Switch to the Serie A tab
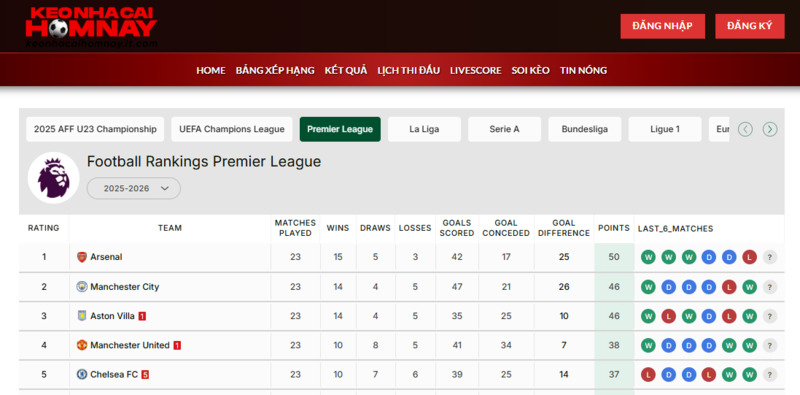 [x=504, y=130]
